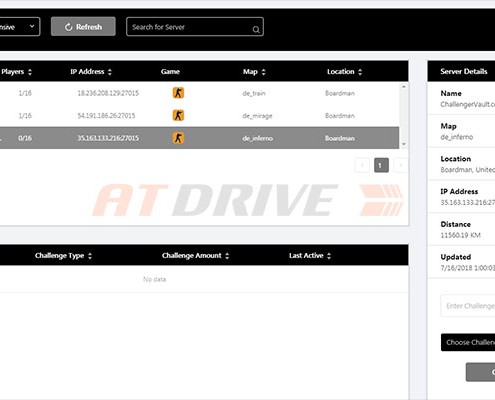This screenshot has height=400, width=495.
Task: Select IP 35.163.133.216:27015 in server list
Action: click(x=108, y=138)
